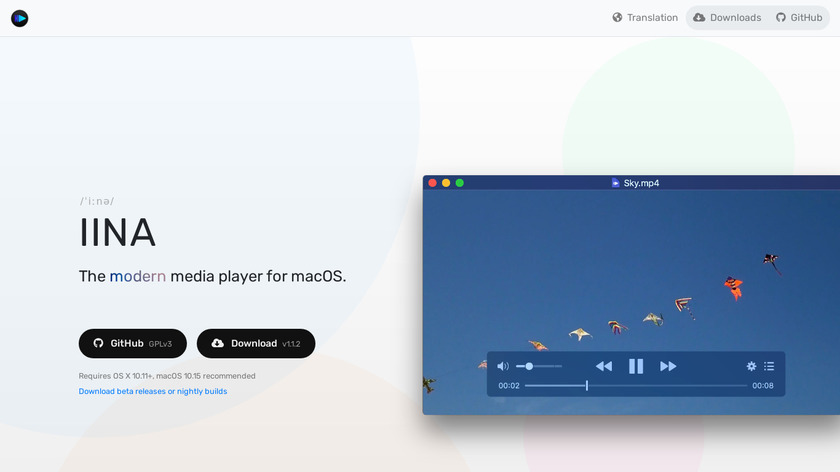Click the Download v1.1.2 button
The width and height of the screenshot is (840, 472).
pyautogui.click(x=256, y=343)
